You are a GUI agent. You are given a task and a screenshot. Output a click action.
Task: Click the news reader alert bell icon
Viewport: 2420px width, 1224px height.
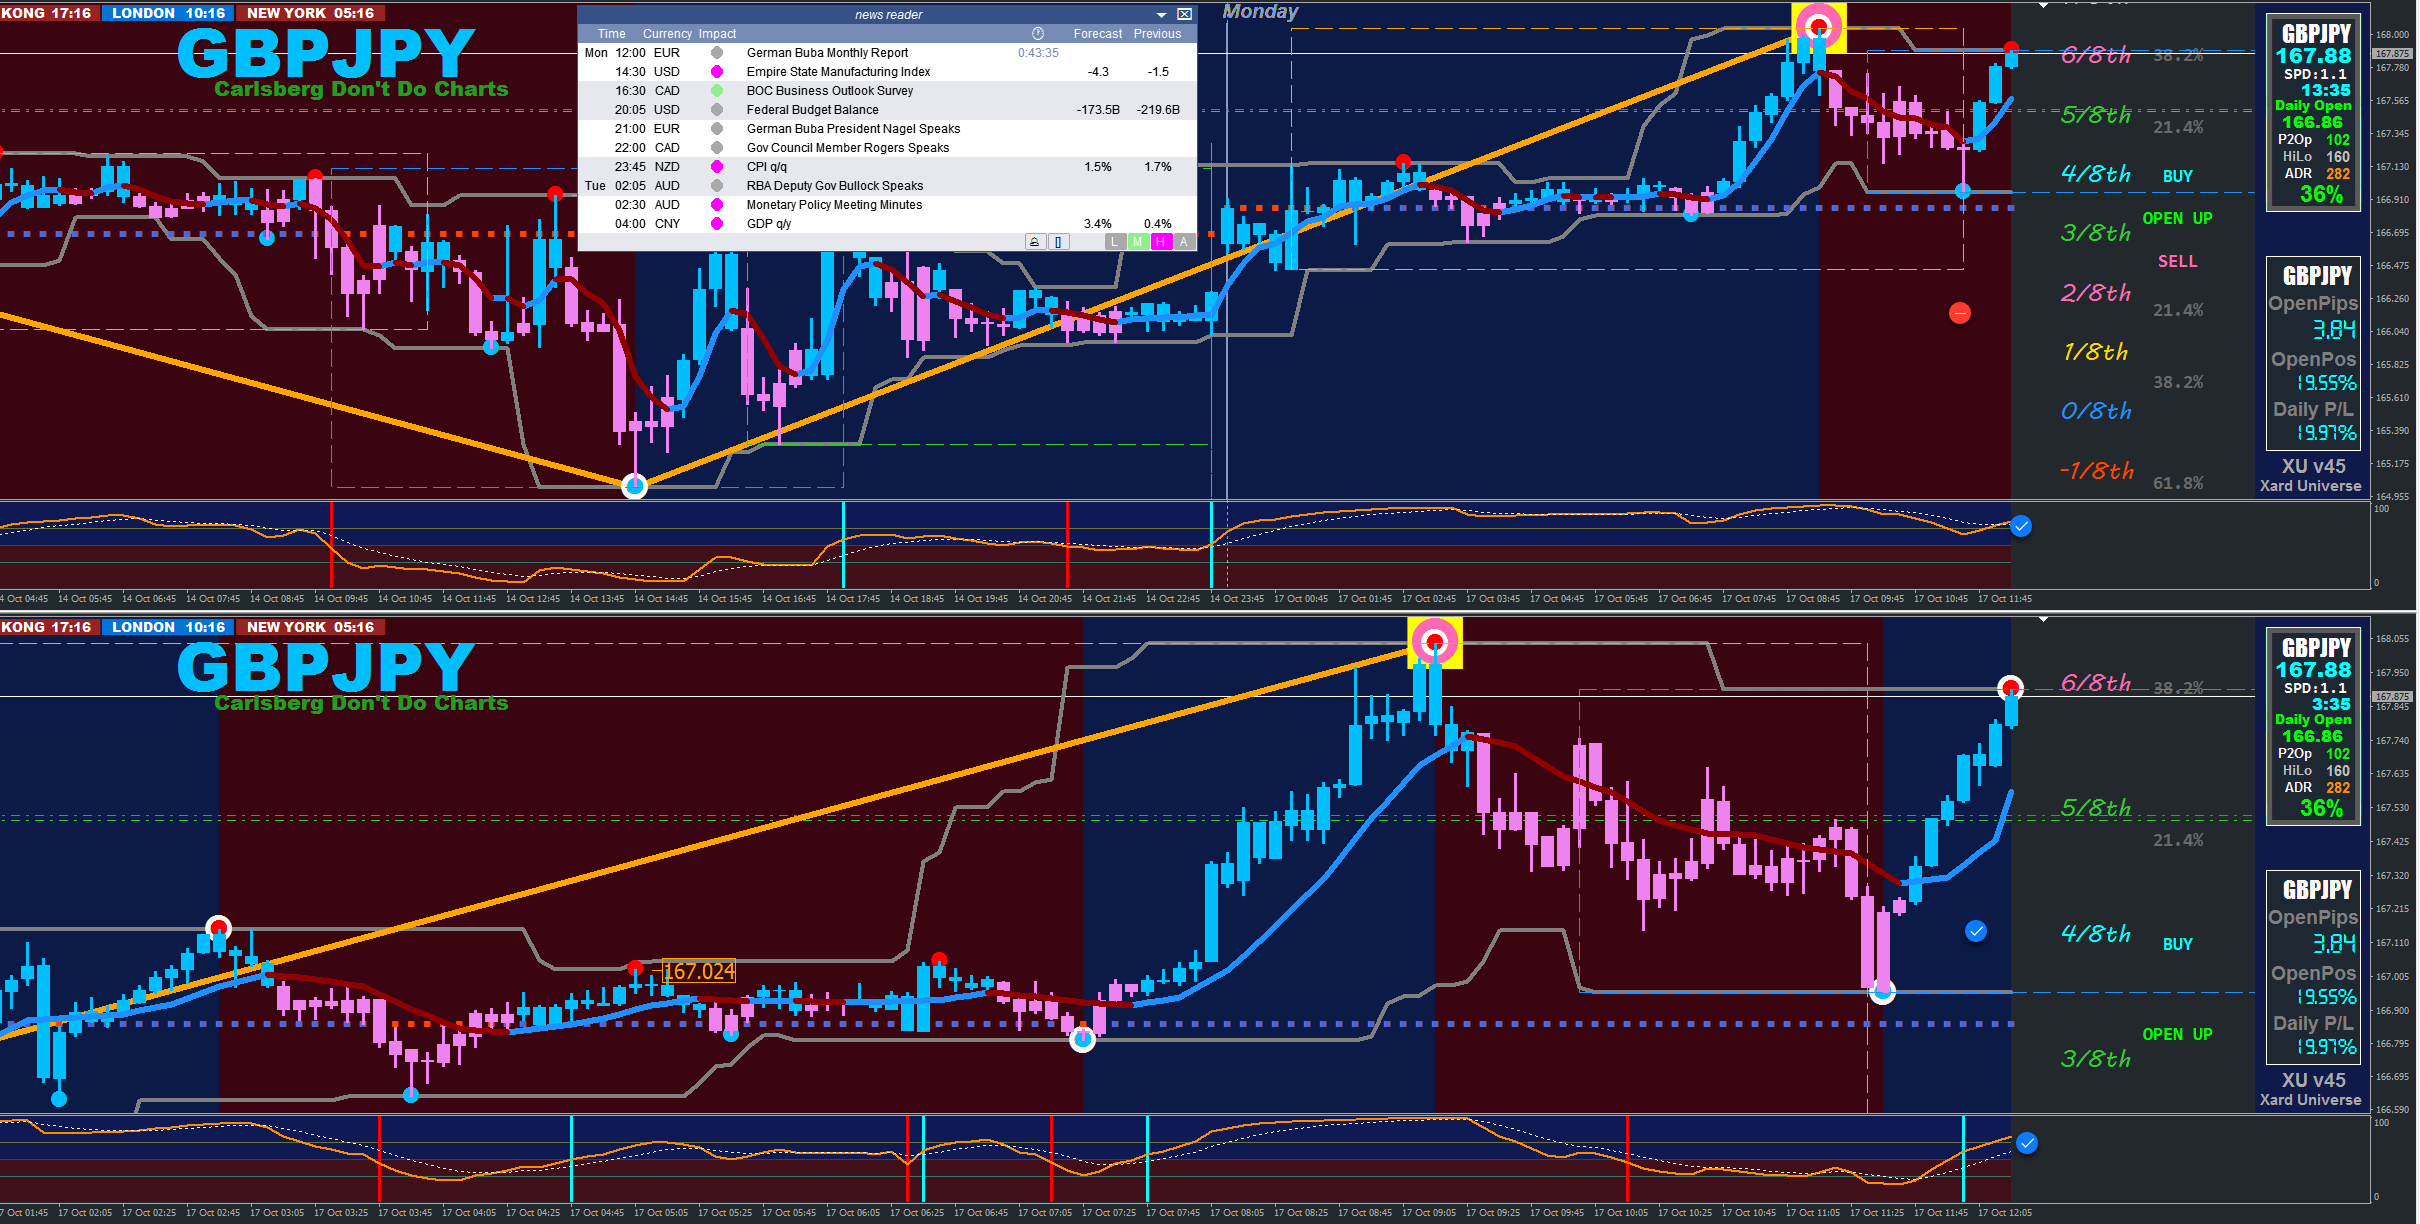(x=1035, y=242)
